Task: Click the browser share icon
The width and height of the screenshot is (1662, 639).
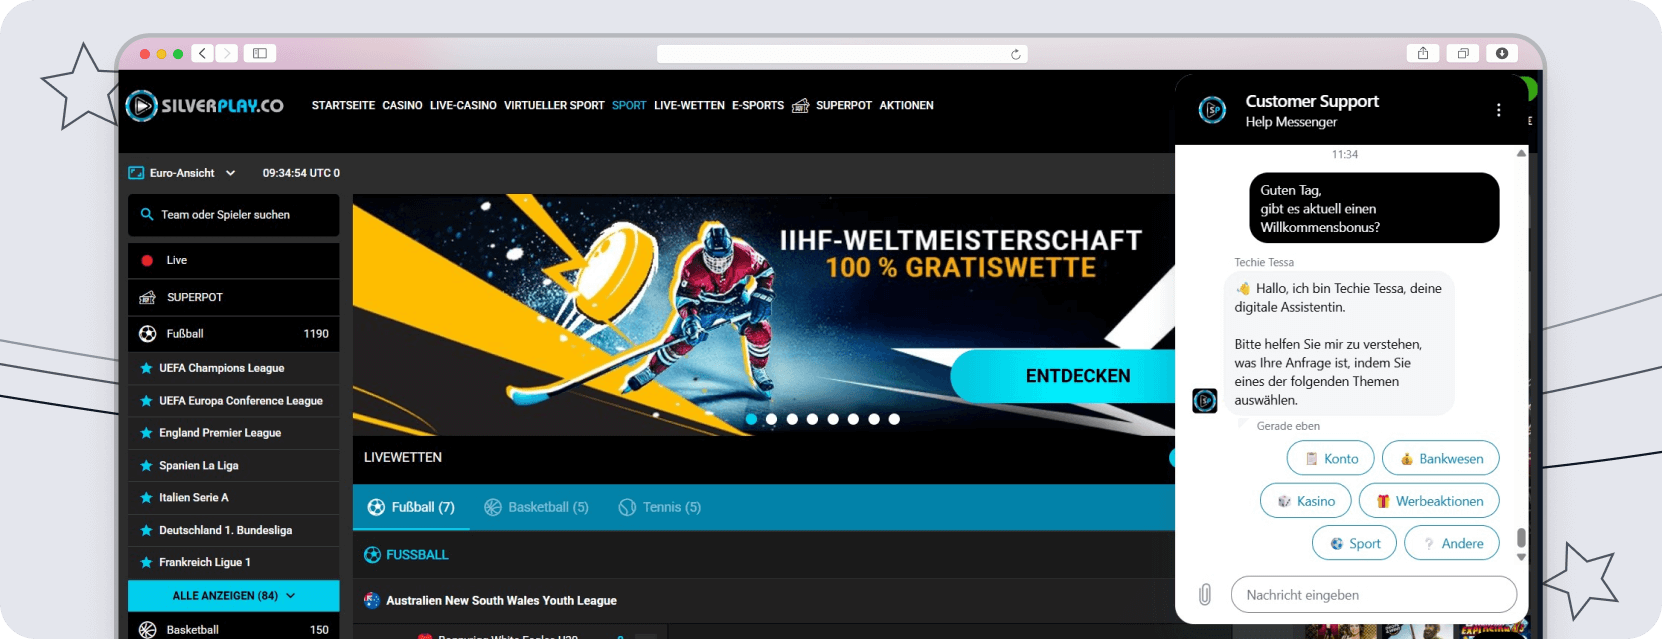Action: [1423, 53]
